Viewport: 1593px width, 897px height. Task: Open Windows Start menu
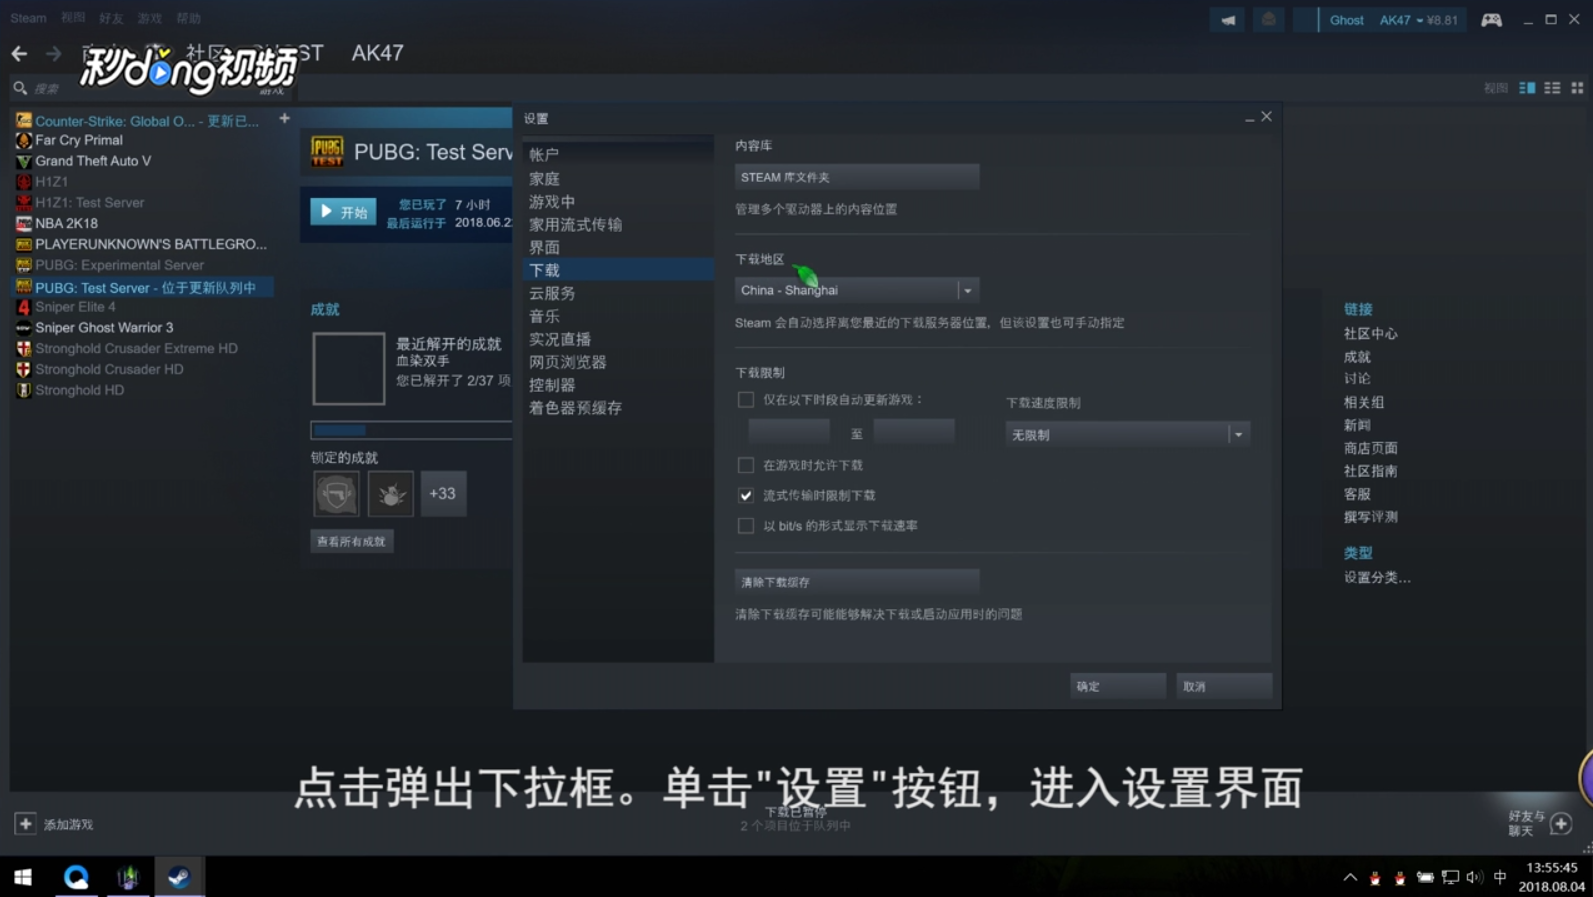[22, 877]
